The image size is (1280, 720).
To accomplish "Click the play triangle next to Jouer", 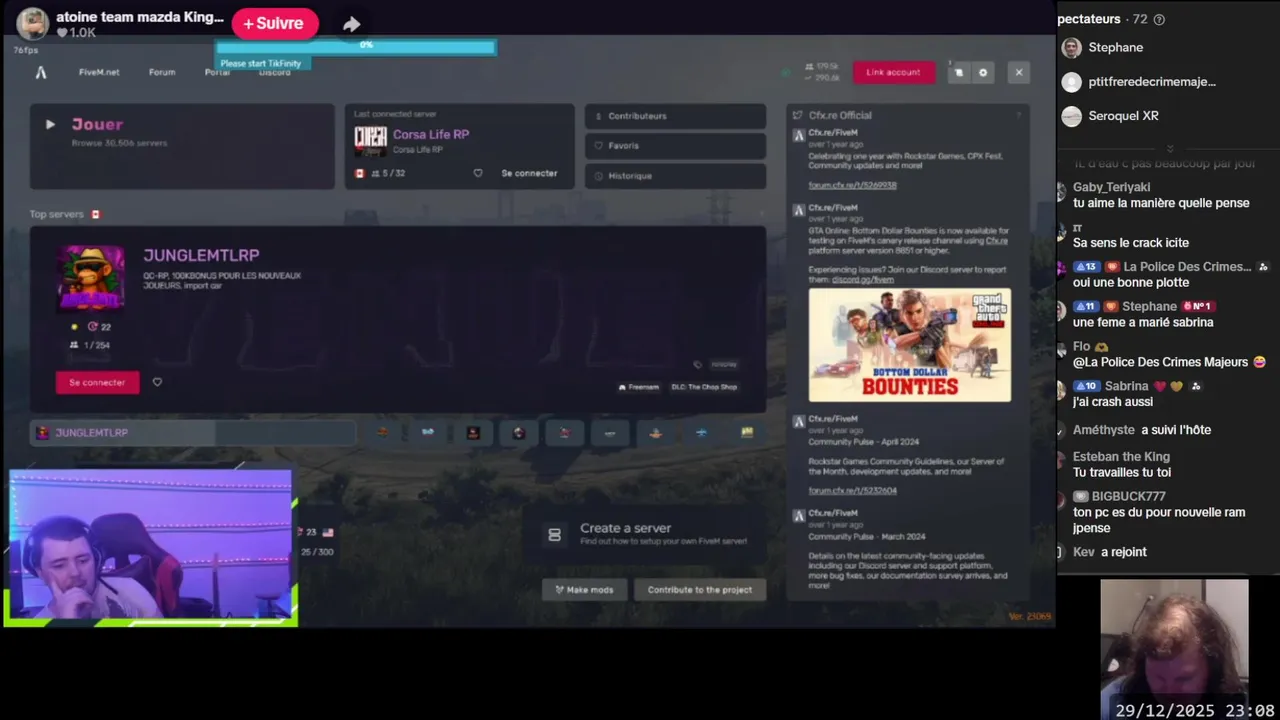I will [x=50, y=124].
